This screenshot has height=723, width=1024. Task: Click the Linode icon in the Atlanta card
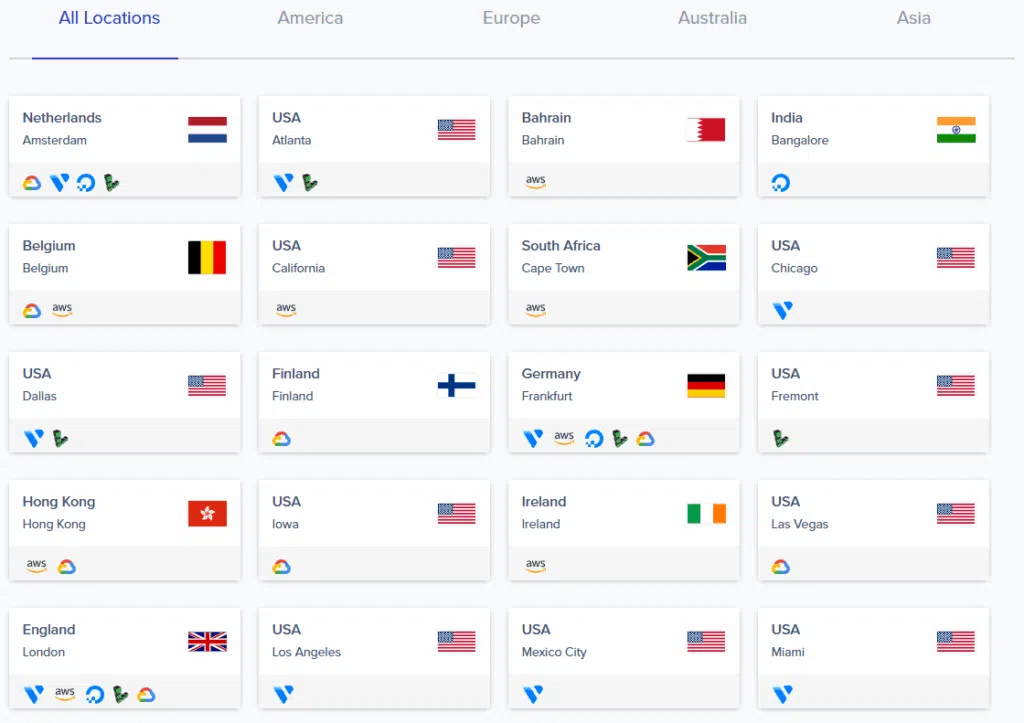pyautogui.click(x=310, y=183)
